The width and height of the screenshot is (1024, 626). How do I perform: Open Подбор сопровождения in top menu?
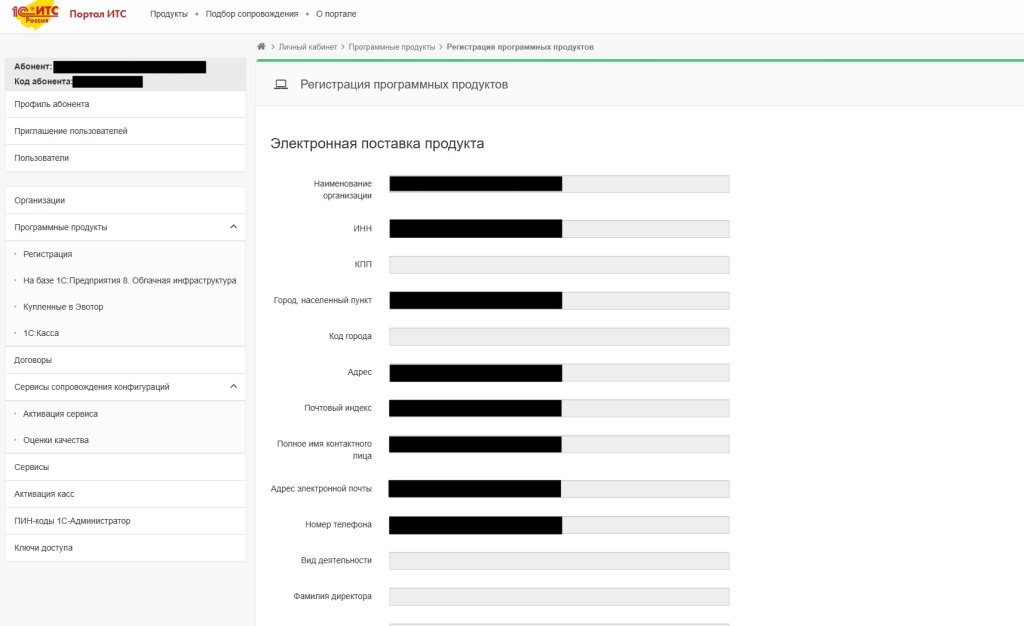pos(251,14)
